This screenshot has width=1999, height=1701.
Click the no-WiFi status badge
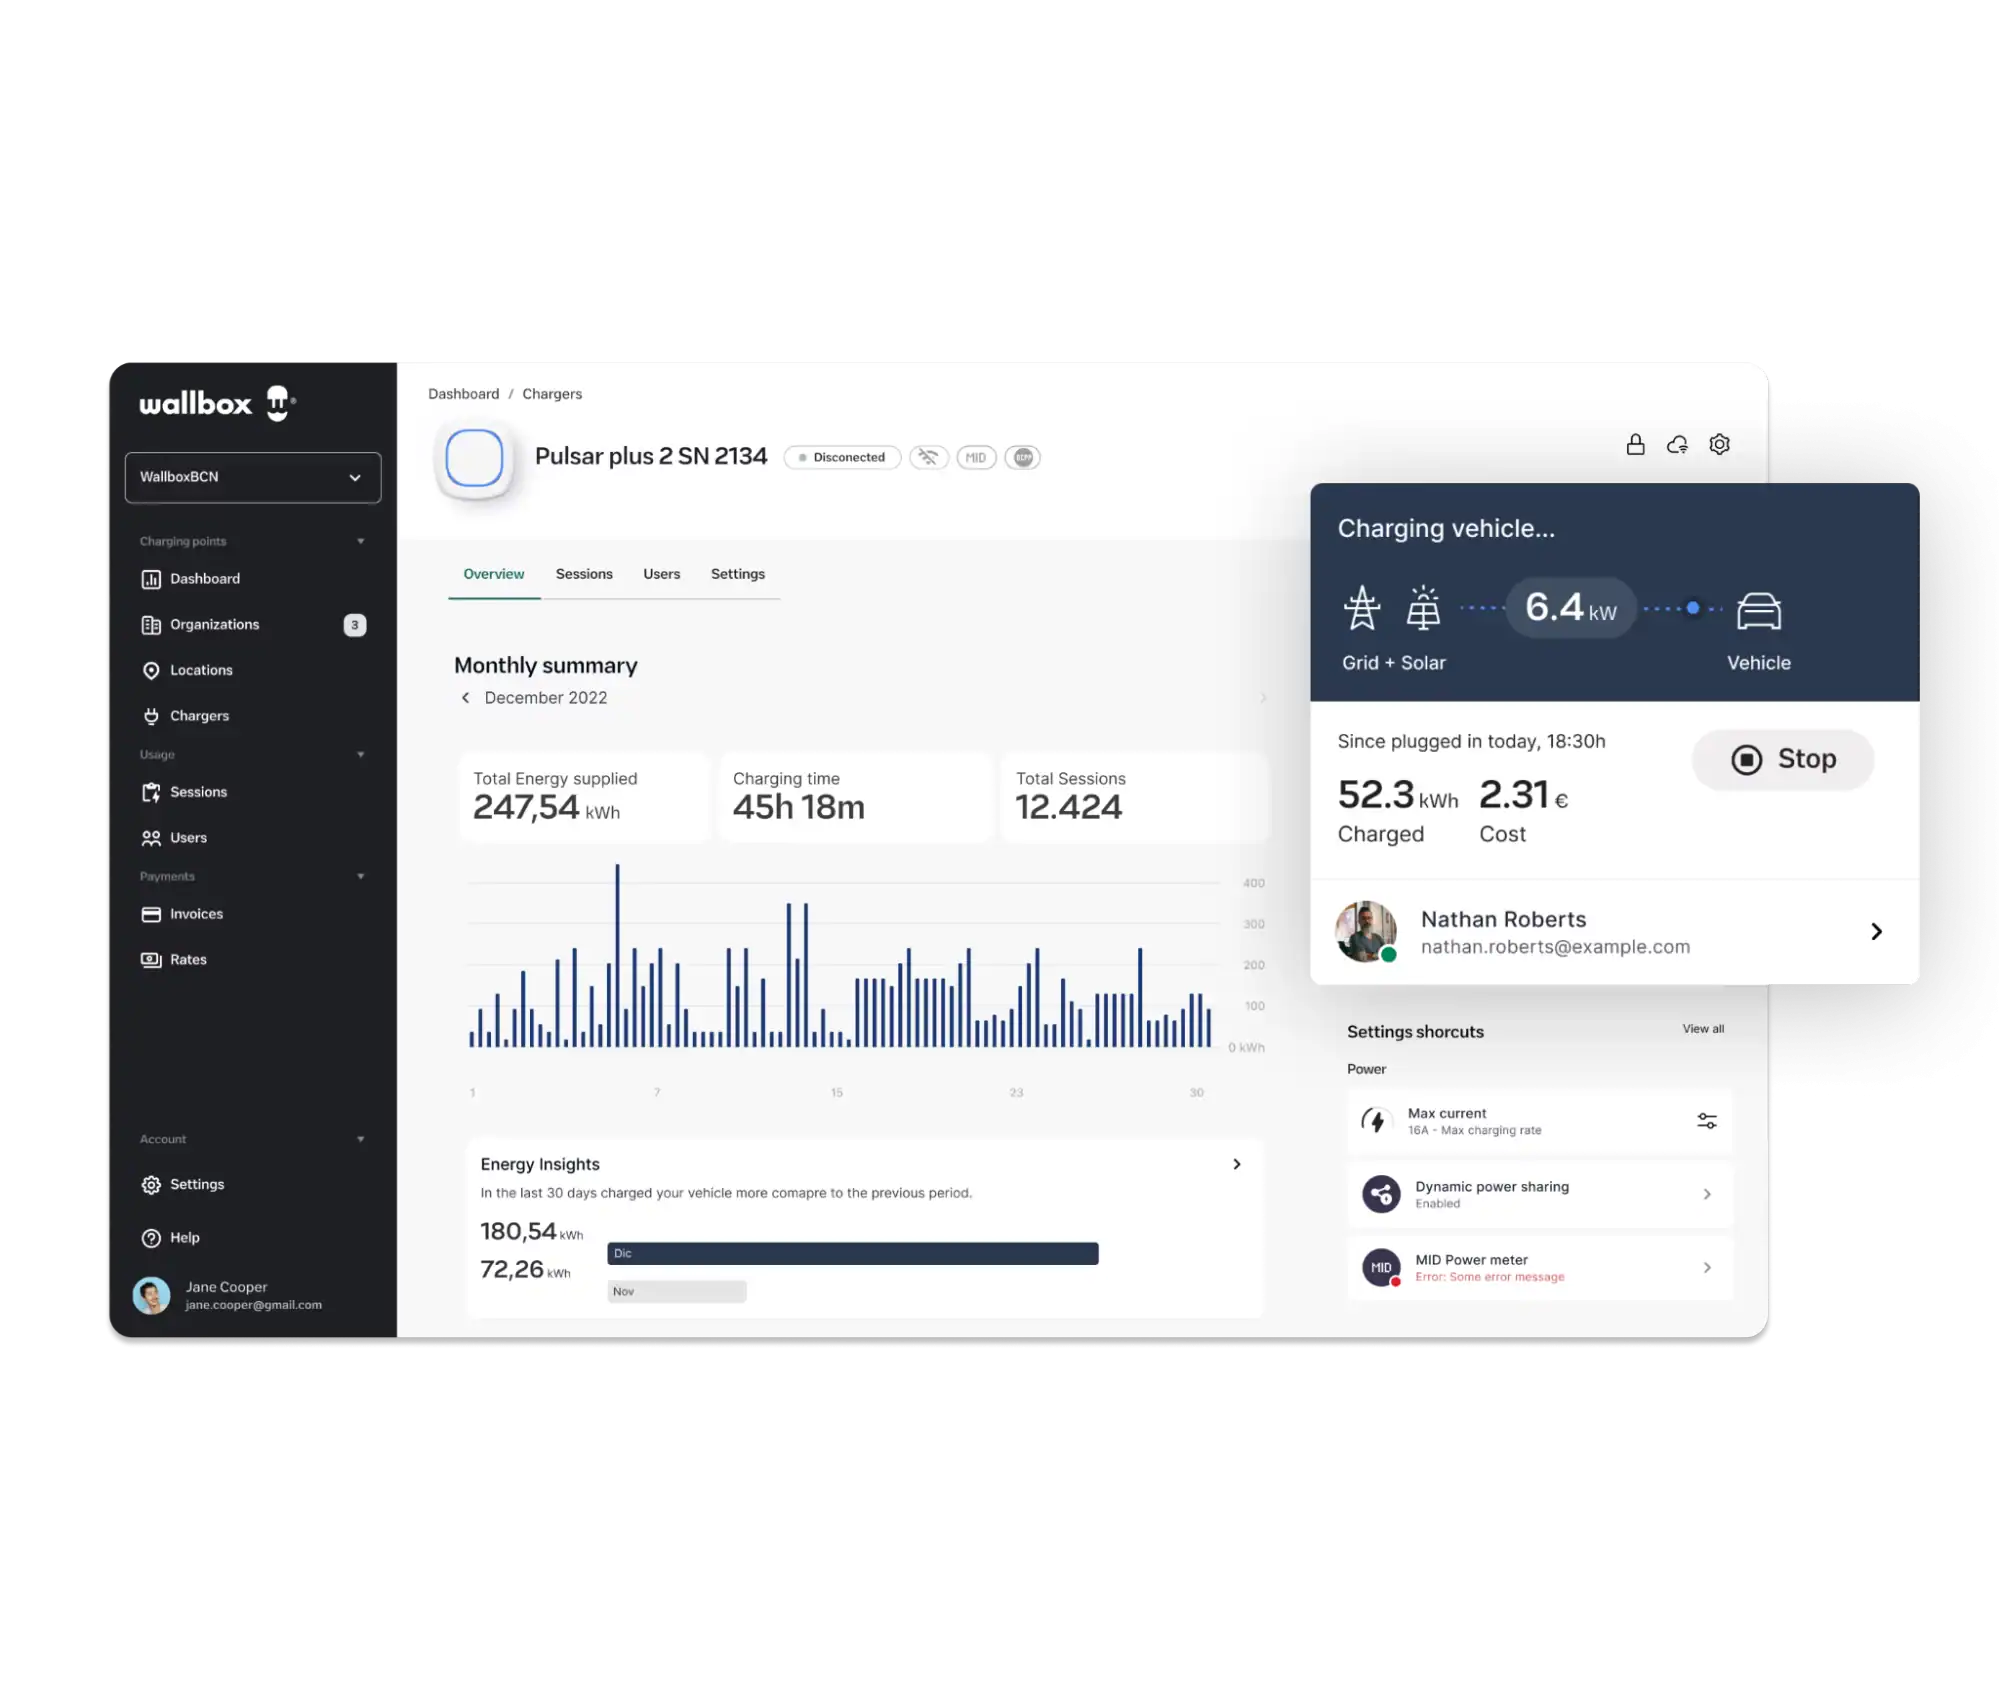click(x=928, y=457)
